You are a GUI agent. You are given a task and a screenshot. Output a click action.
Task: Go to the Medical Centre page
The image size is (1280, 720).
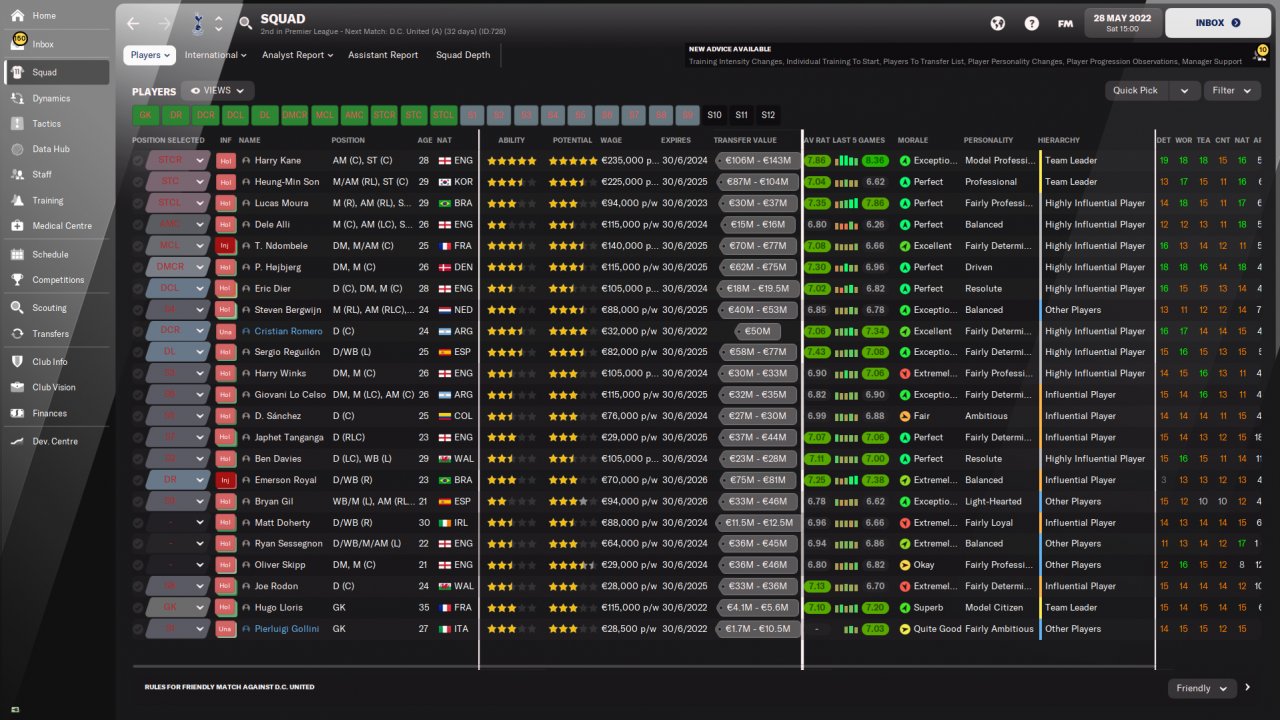pos(61,226)
